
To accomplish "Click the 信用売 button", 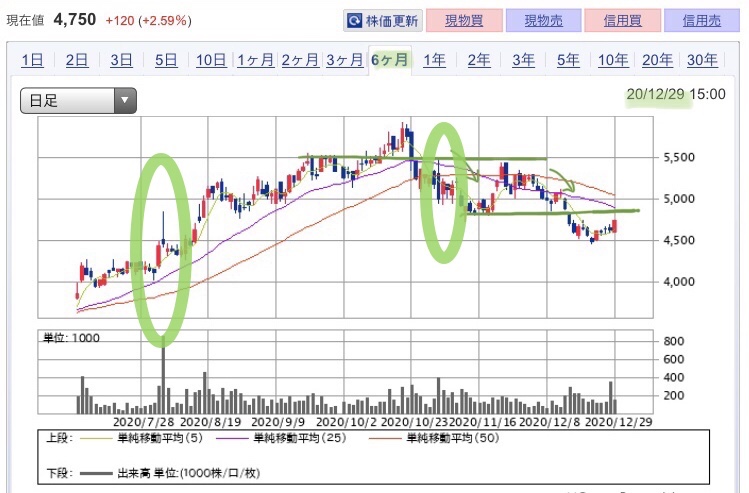I will (x=702, y=21).
